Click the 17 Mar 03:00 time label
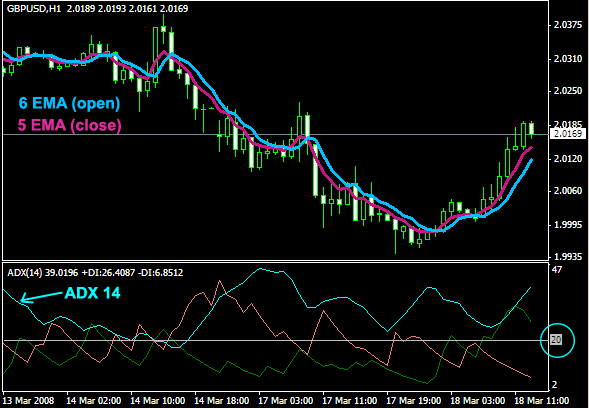This screenshot has height=408, width=589. pos(285,400)
